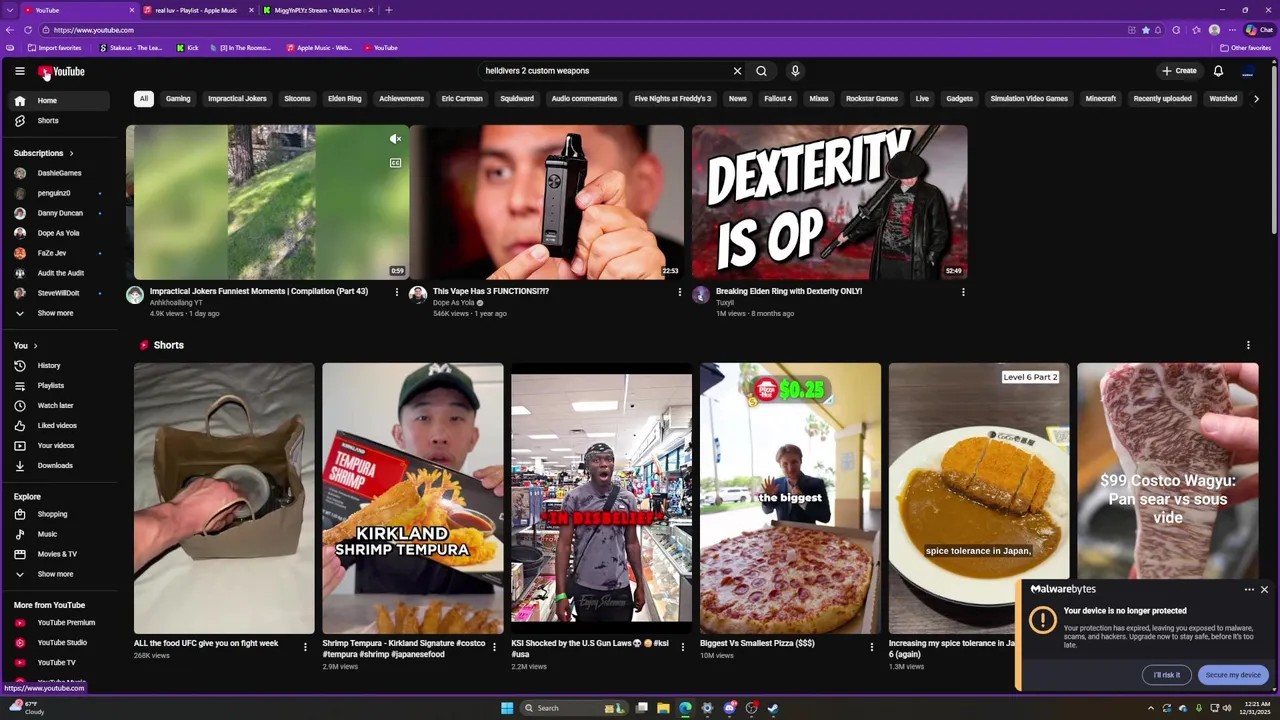This screenshot has height=720, width=1280.
Task: Expand Subscriptions Show more
Action: (x=60, y=313)
